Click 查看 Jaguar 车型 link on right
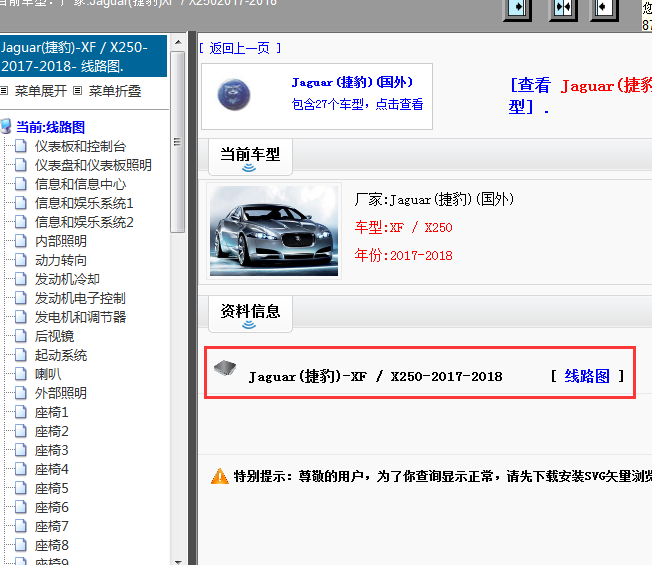Image resolution: width=652 pixels, height=565 pixels. (x=580, y=96)
